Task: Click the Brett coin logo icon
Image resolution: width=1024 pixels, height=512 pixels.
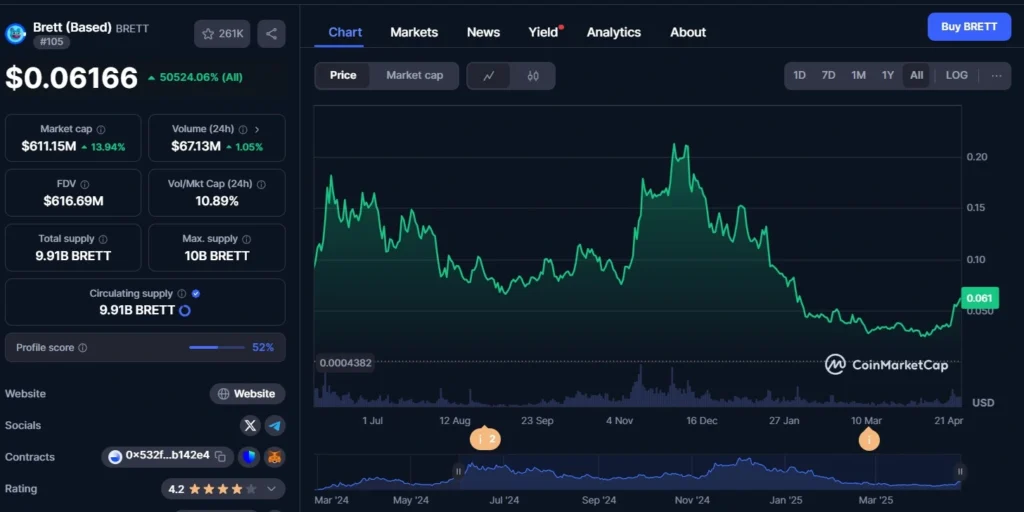Action: [15, 33]
